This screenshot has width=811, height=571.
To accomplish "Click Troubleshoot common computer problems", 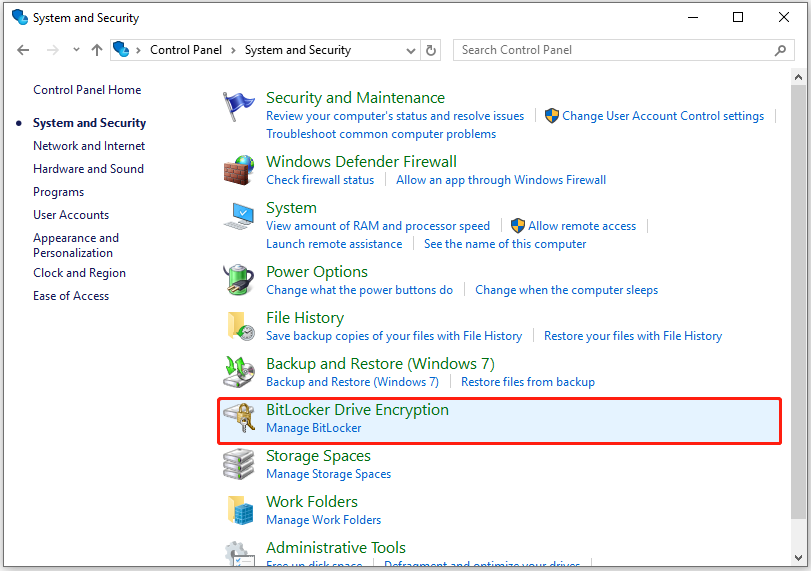I will pyautogui.click(x=381, y=134).
